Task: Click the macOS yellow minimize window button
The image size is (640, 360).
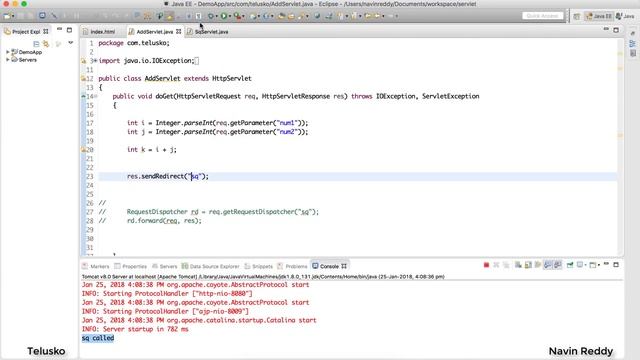Action: tap(15, 4)
